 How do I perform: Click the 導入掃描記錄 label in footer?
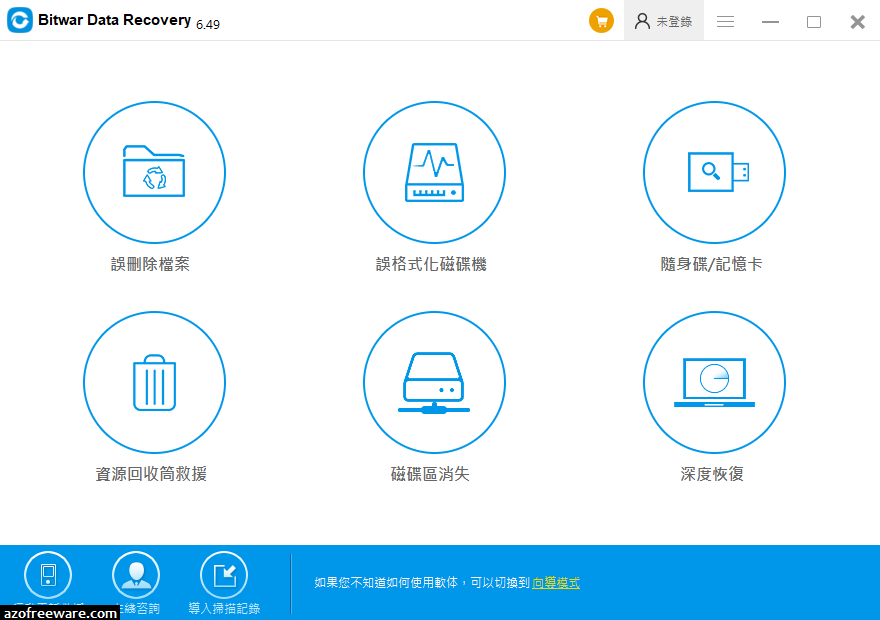point(224,608)
